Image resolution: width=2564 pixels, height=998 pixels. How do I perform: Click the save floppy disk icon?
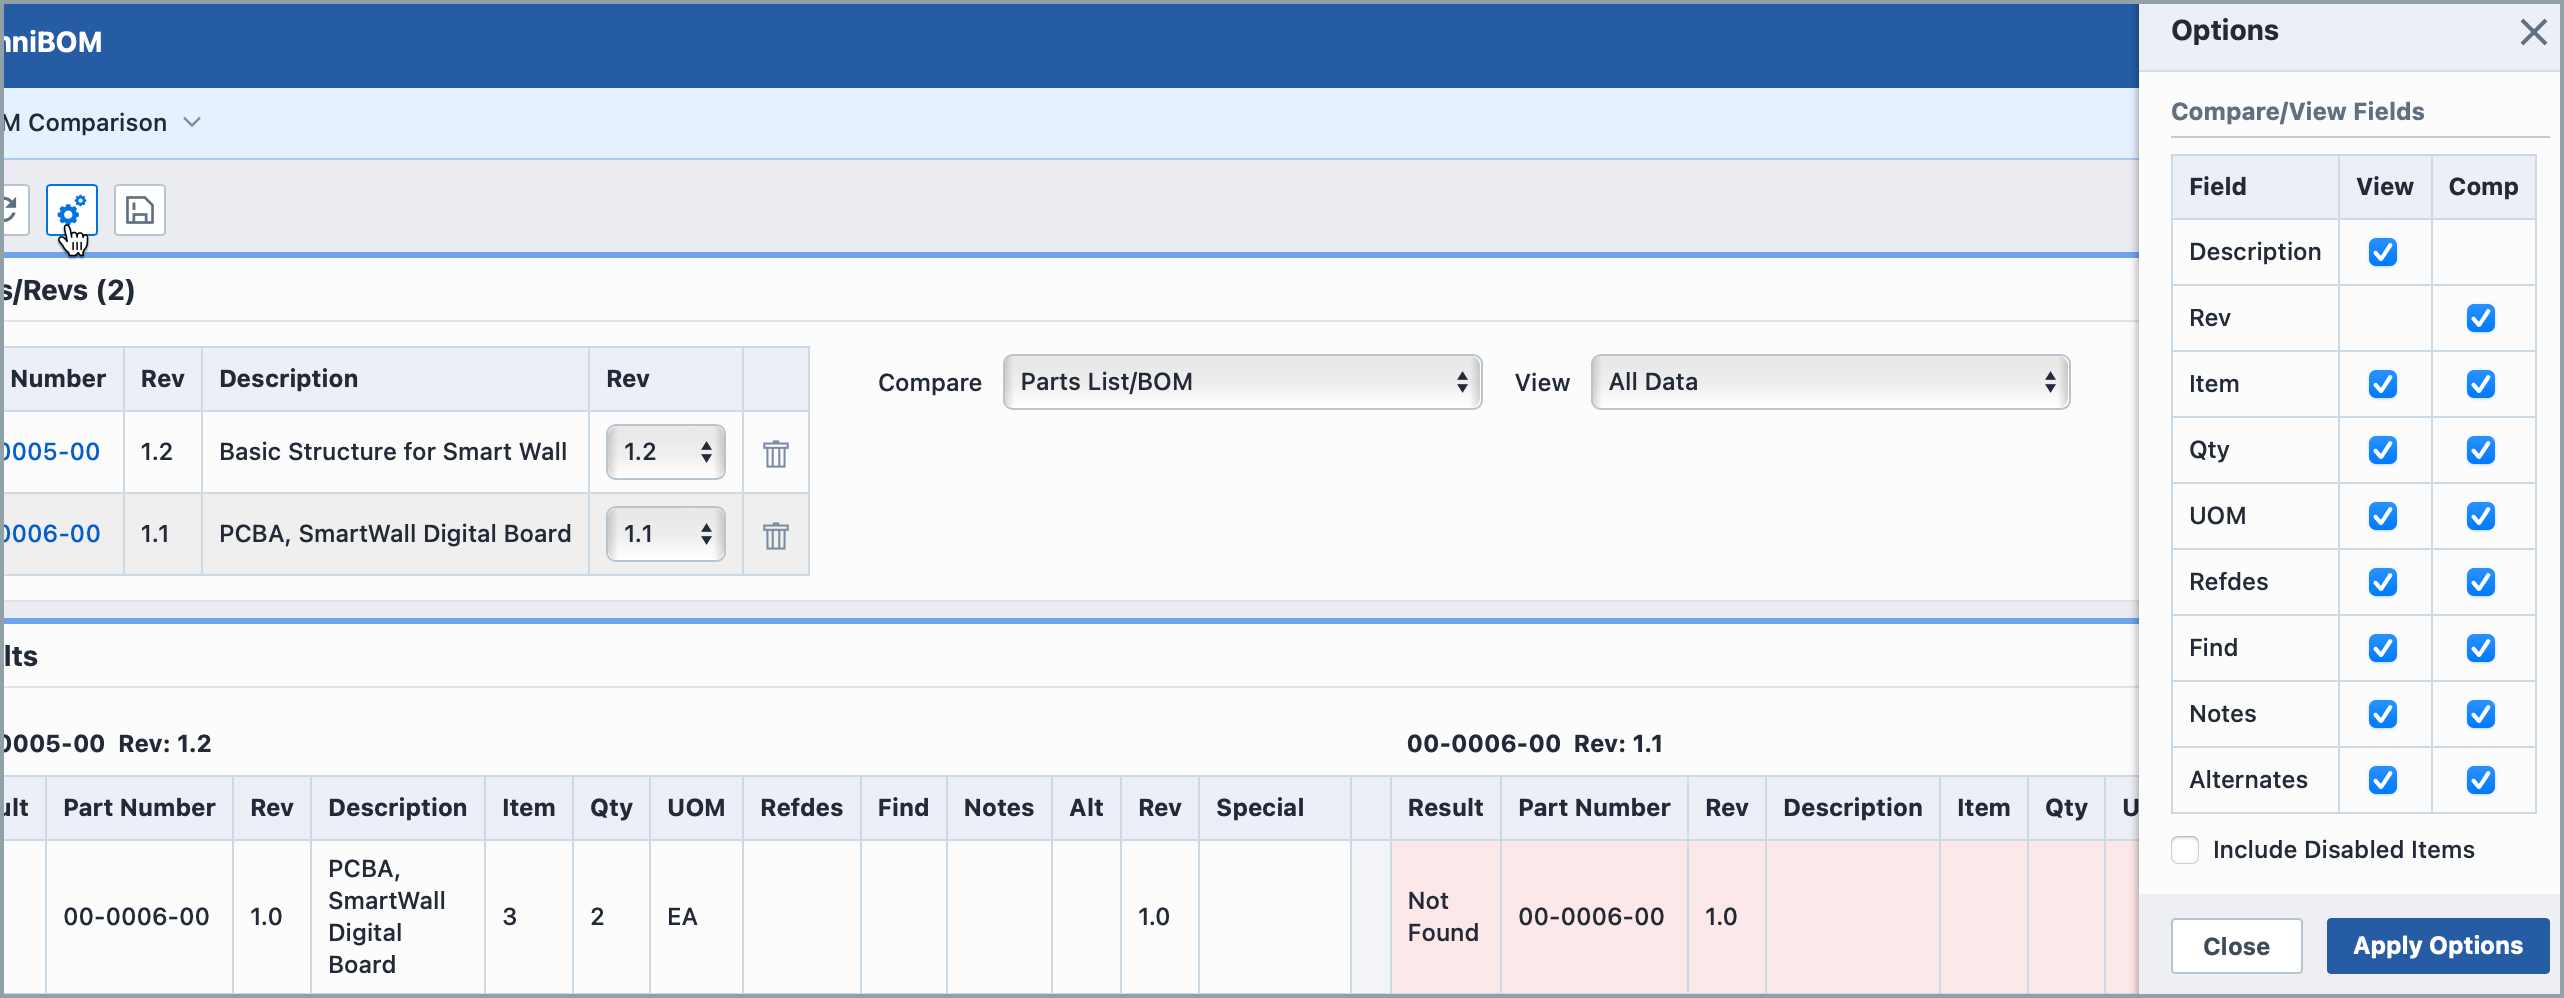(140, 211)
